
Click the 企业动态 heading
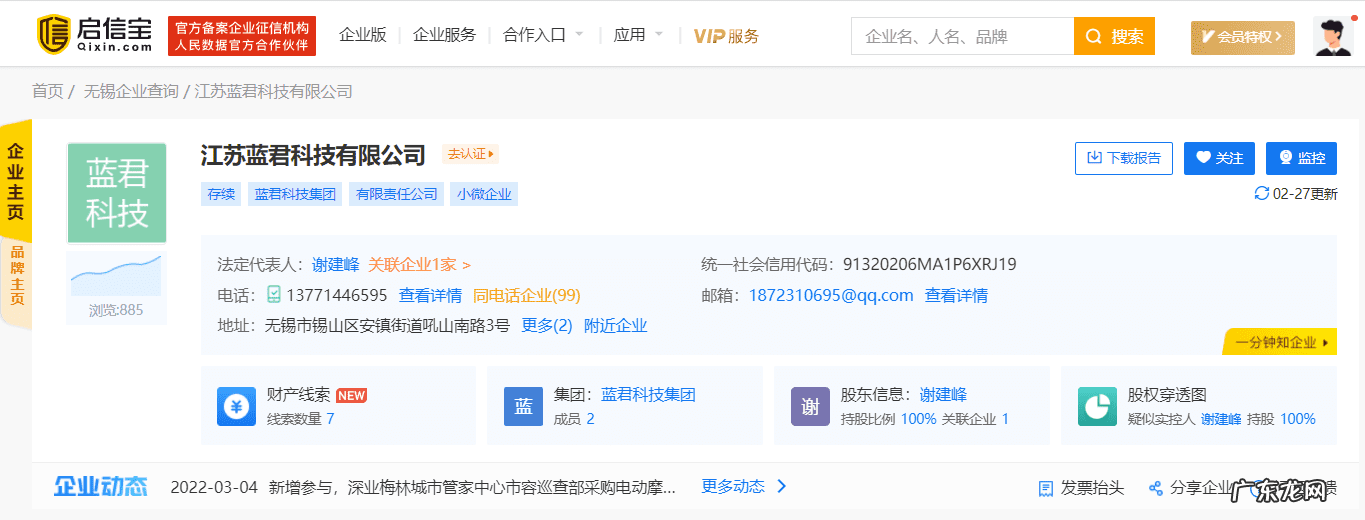click(x=101, y=487)
